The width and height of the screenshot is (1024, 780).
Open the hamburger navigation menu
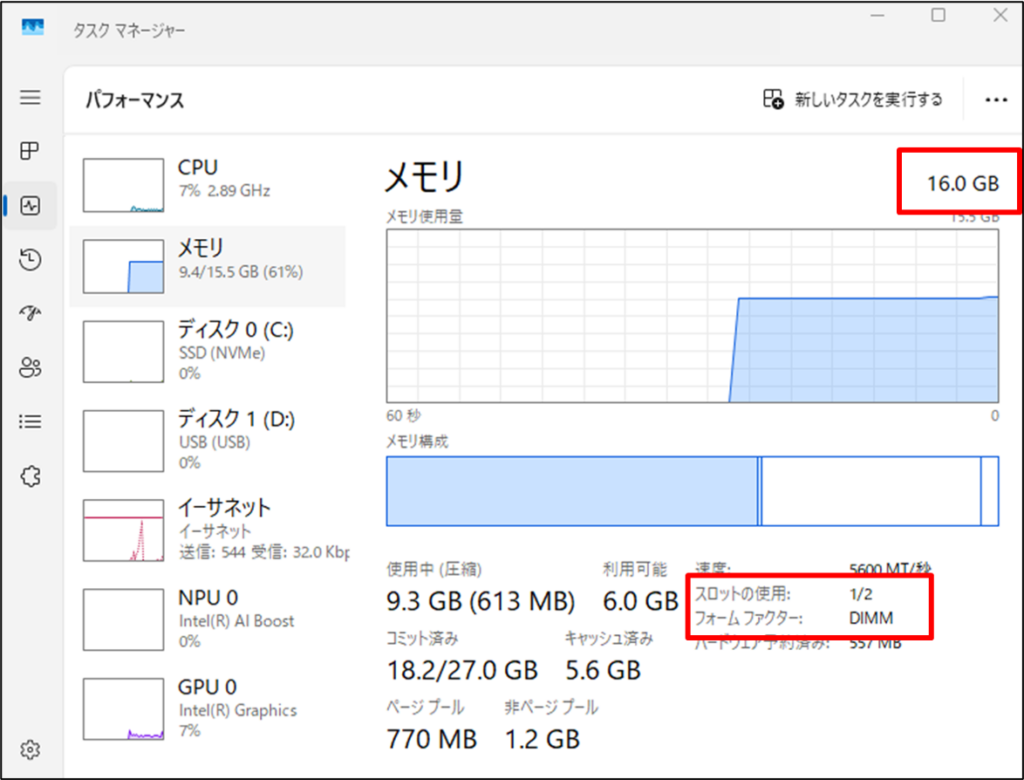(30, 97)
